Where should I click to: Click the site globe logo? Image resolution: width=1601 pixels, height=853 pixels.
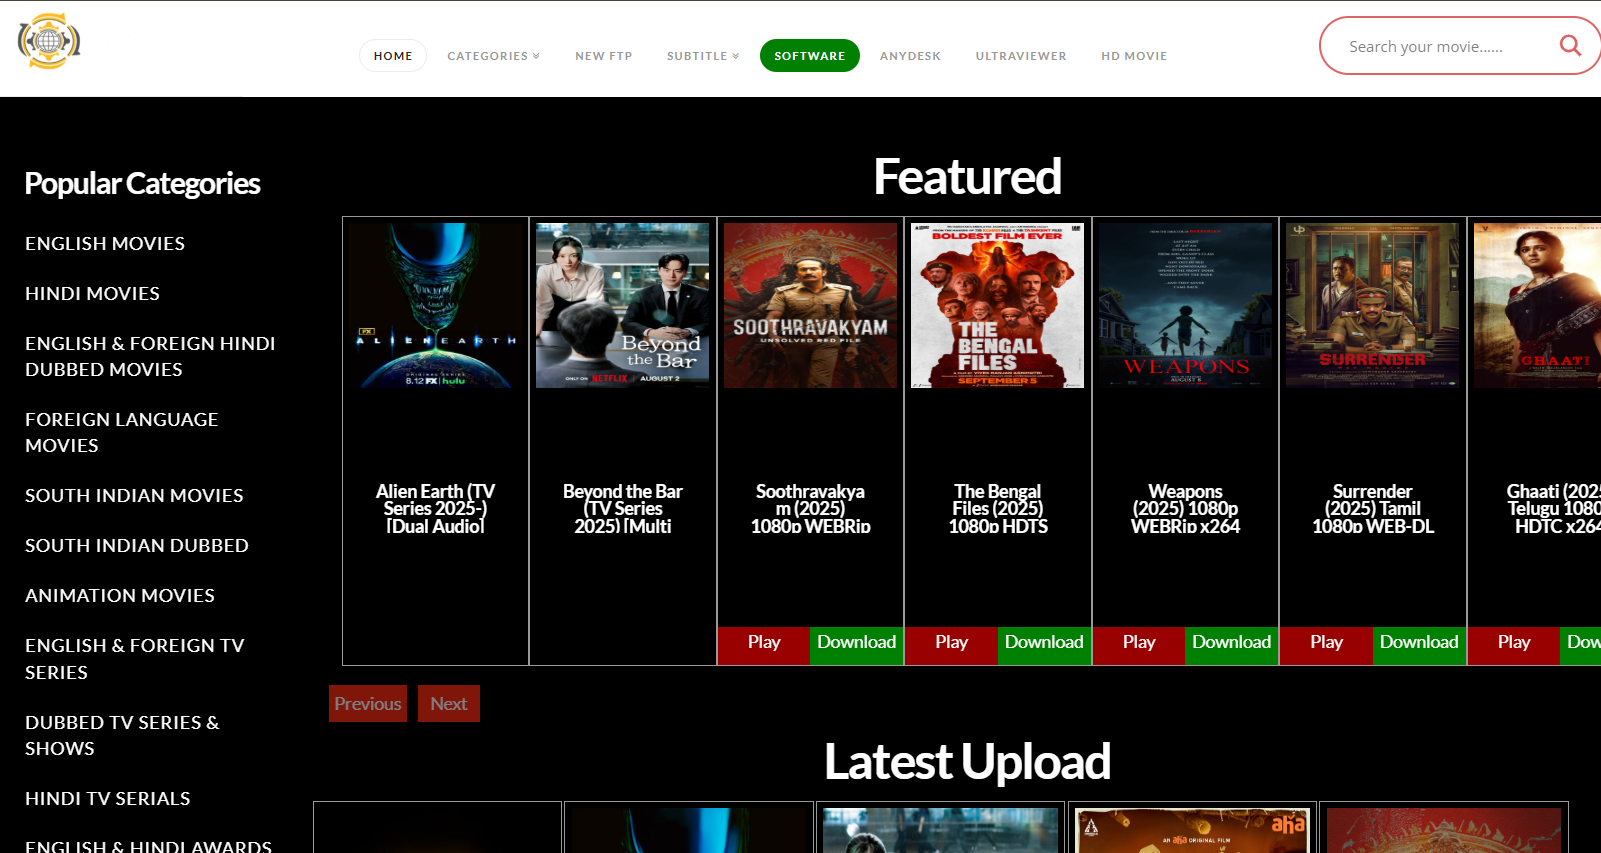click(49, 41)
